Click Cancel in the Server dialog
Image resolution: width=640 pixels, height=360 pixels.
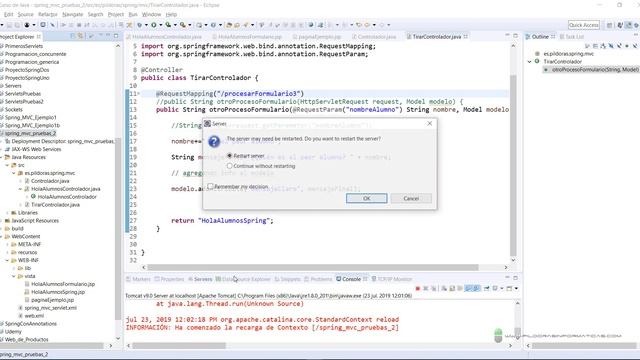tap(411, 198)
